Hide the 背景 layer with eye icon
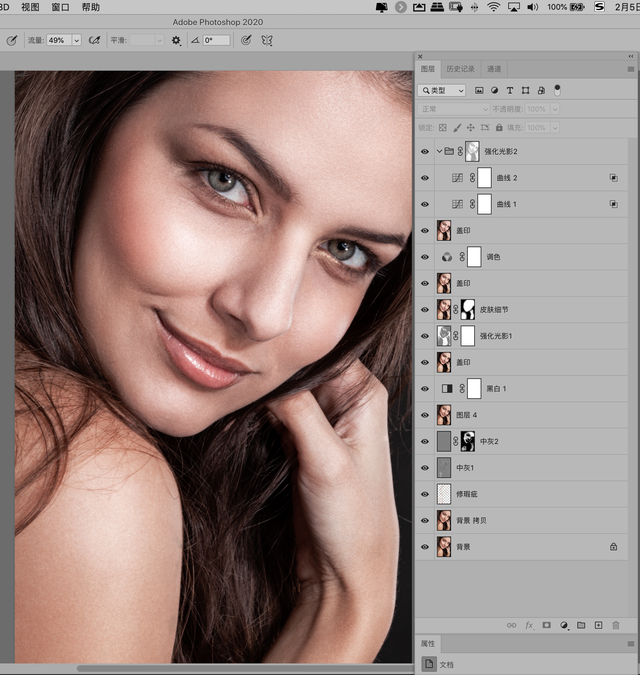The image size is (640, 675). click(x=424, y=546)
